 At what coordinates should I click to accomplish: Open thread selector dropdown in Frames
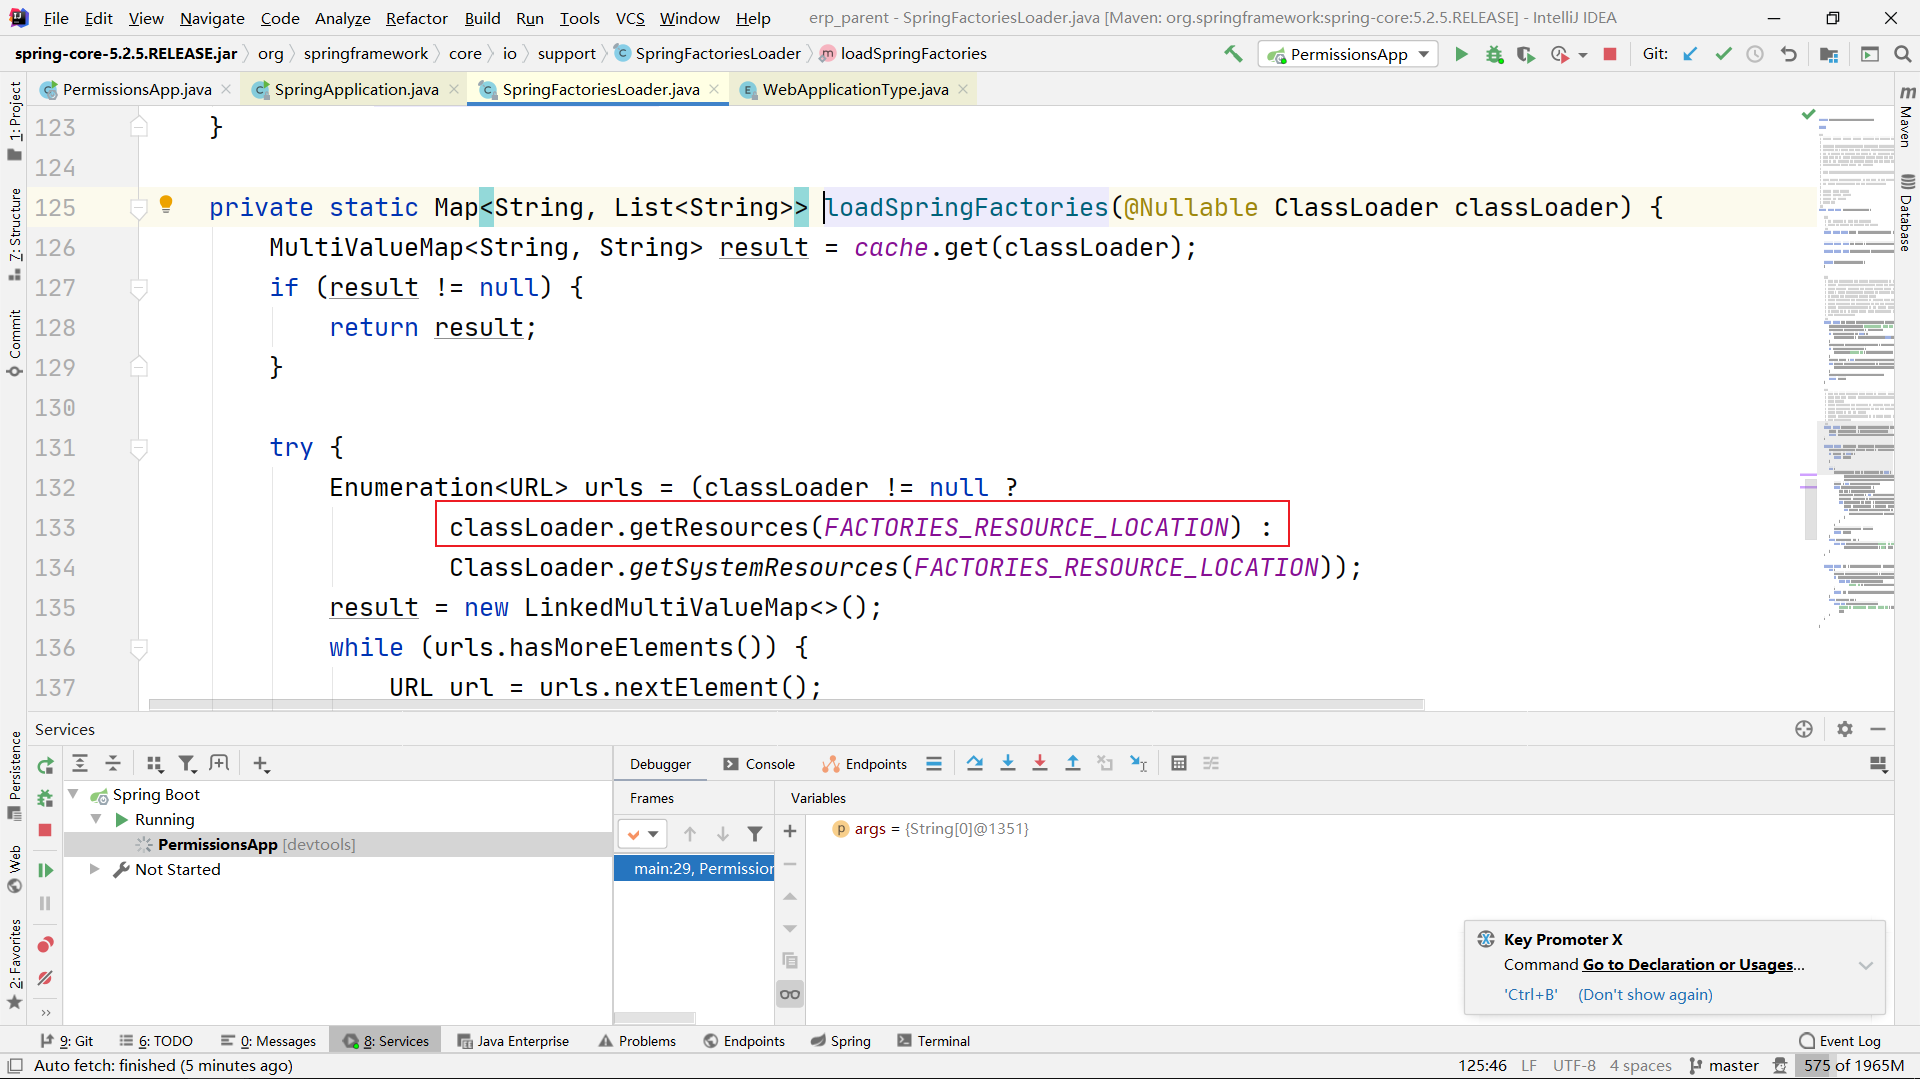point(642,833)
